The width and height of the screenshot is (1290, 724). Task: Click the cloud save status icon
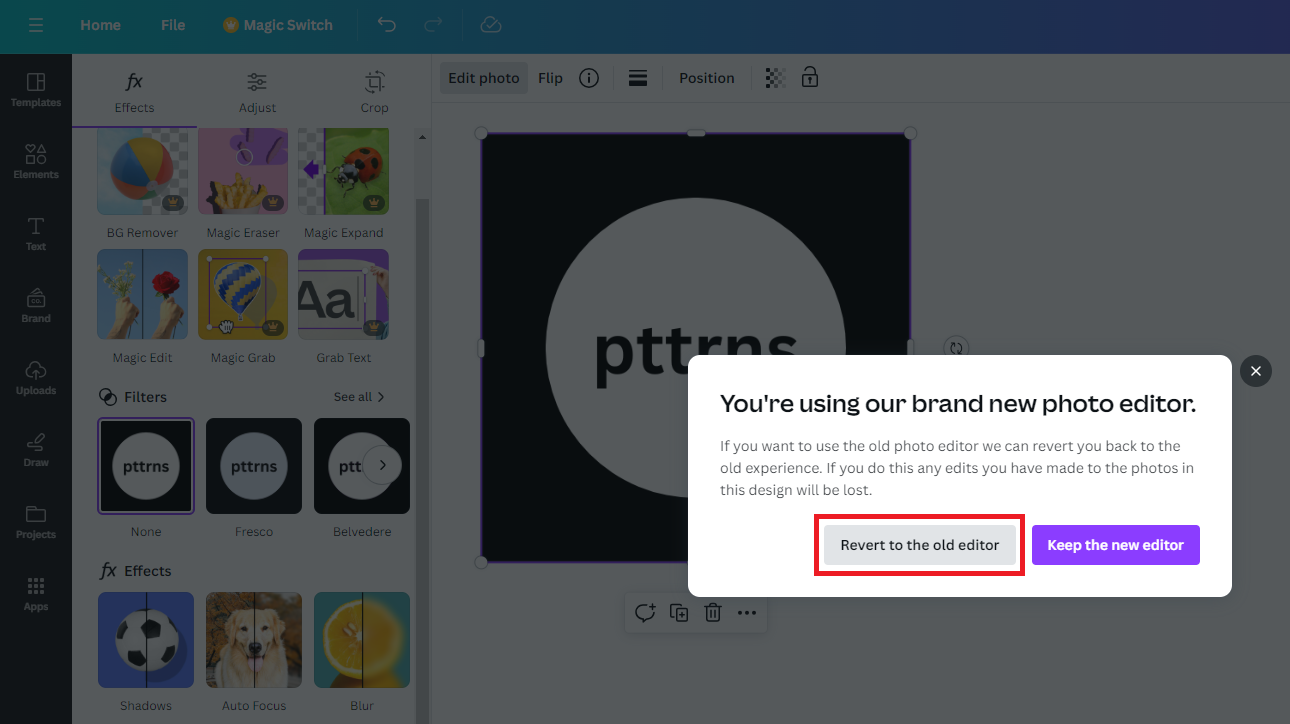click(490, 25)
